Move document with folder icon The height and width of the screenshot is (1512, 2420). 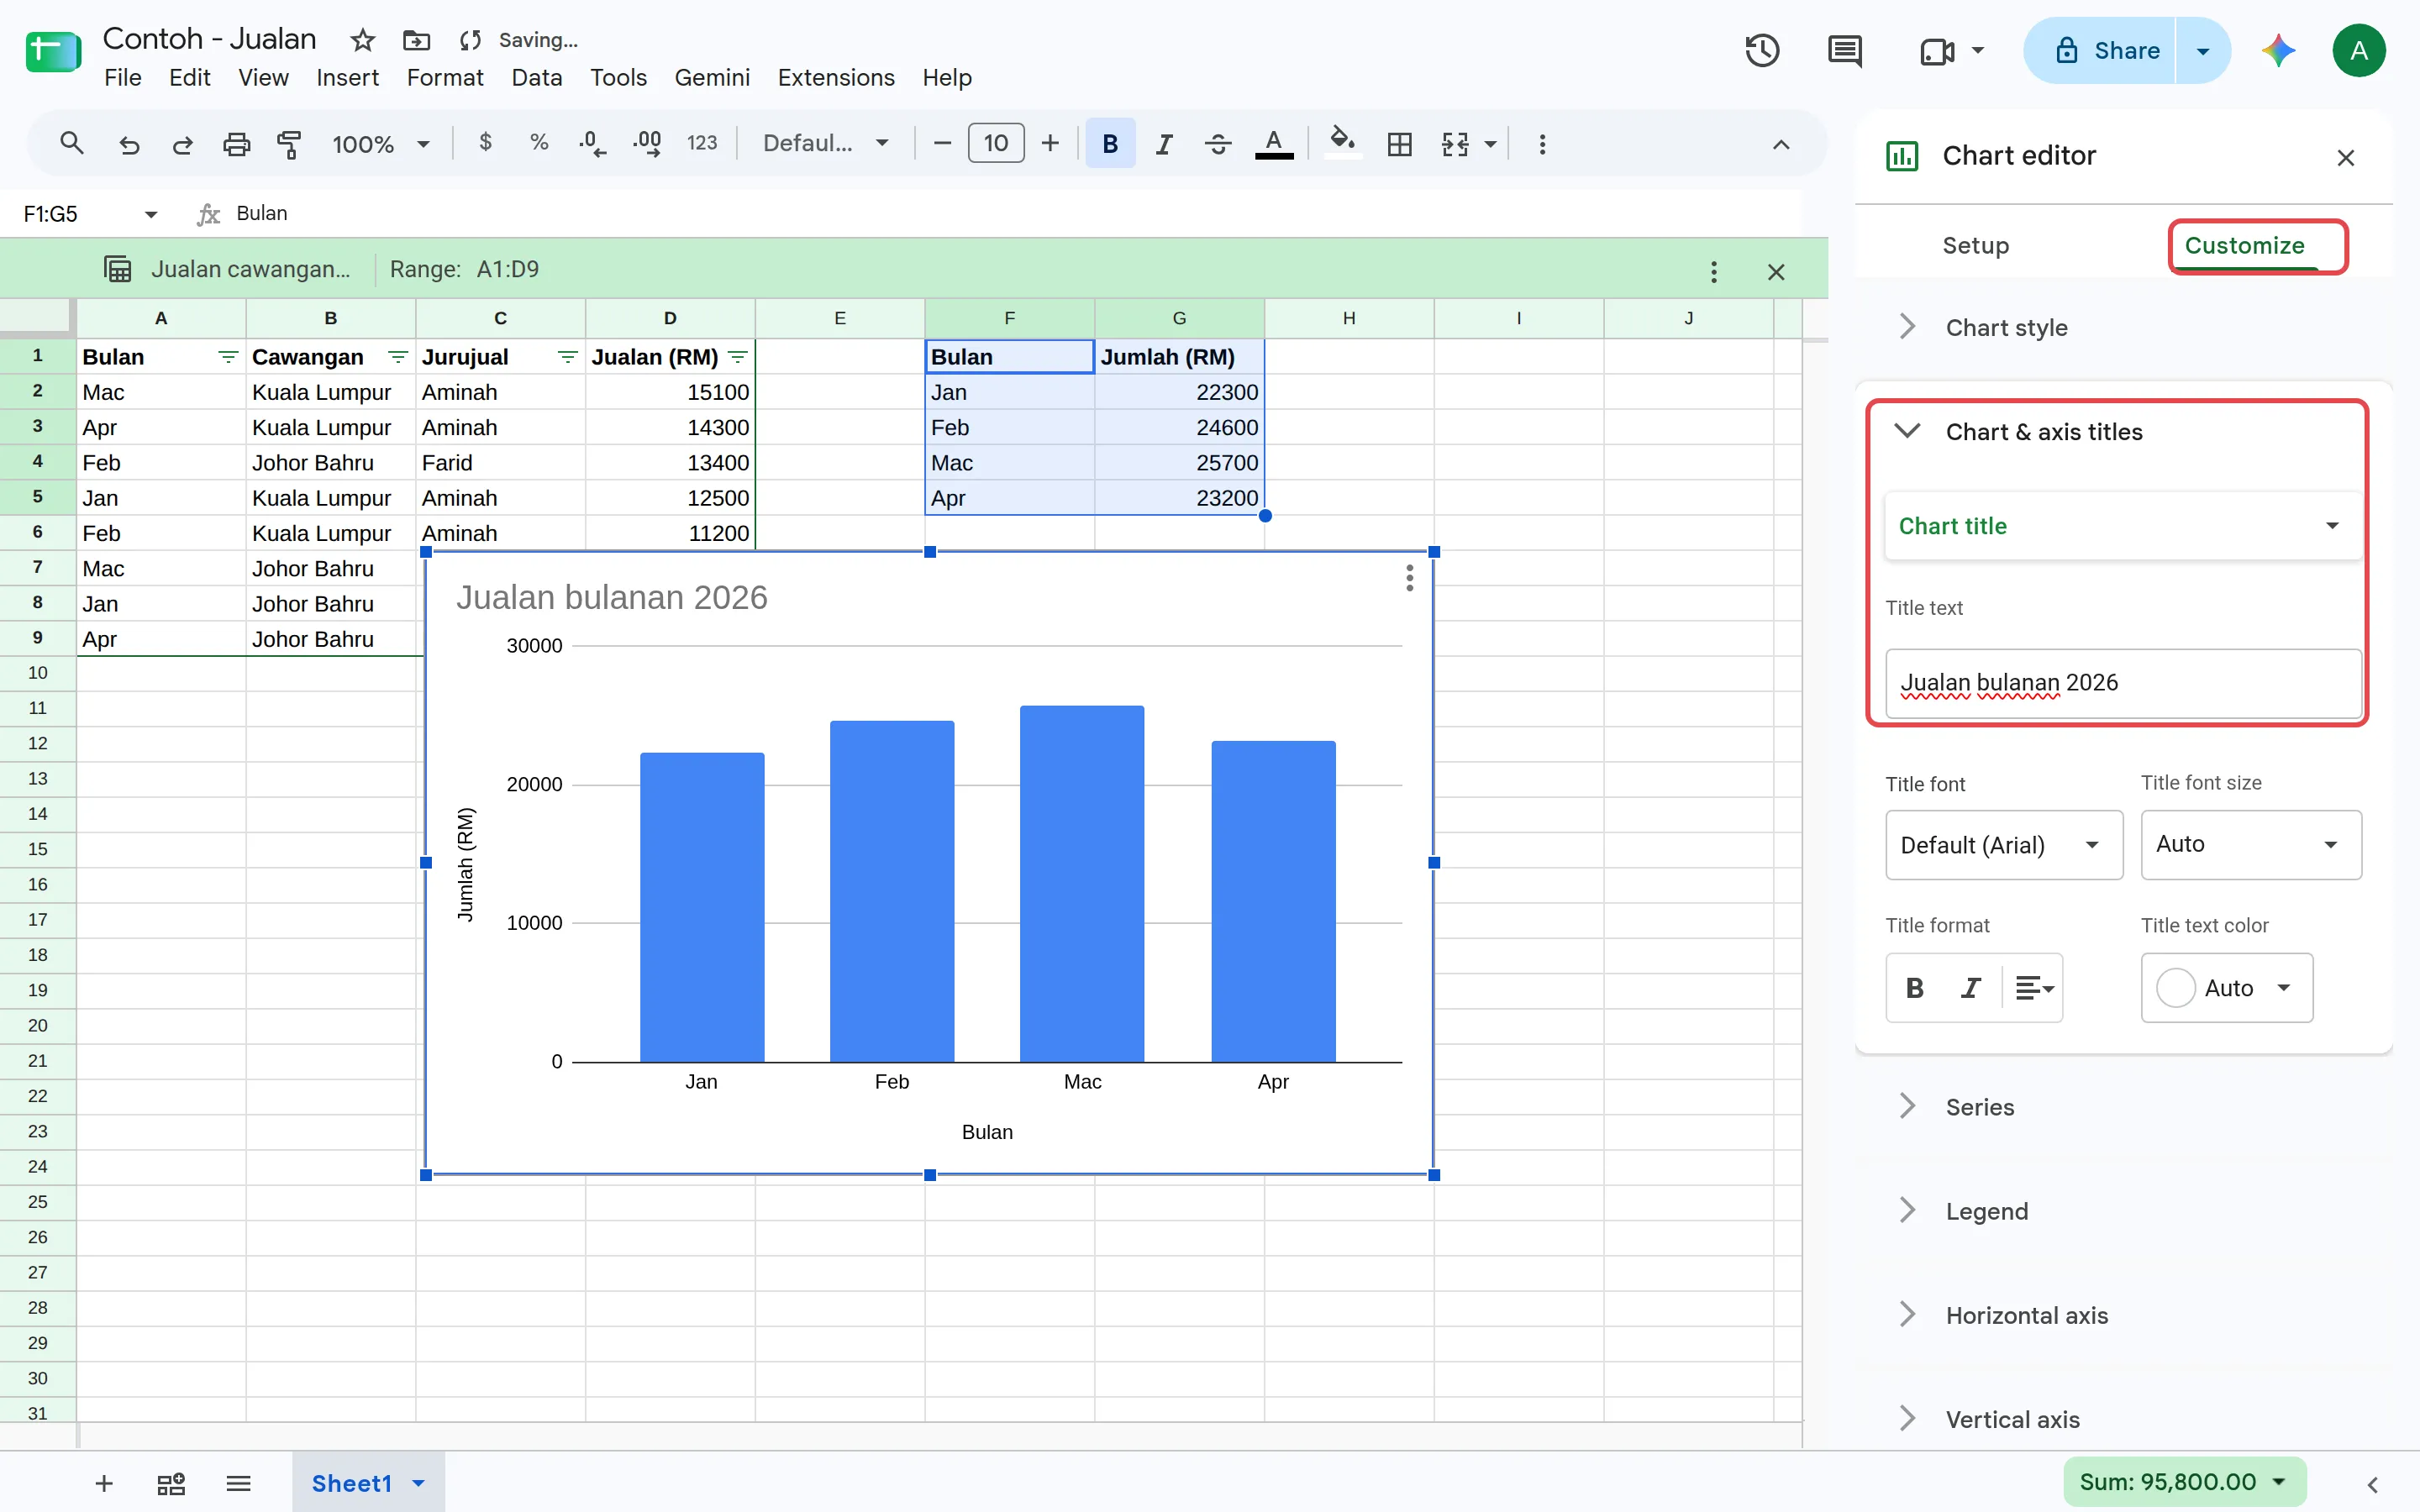coord(416,40)
